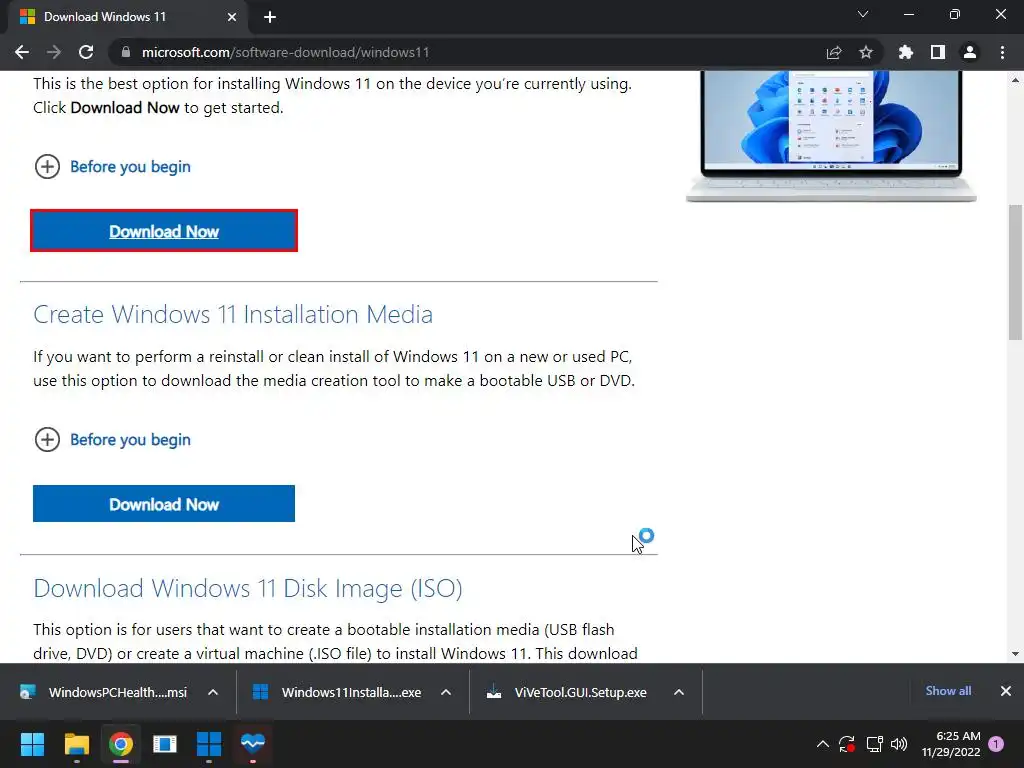Open the Chrome side panel
Viewport: 1024px width, 768px height.
tap(938, 52)
